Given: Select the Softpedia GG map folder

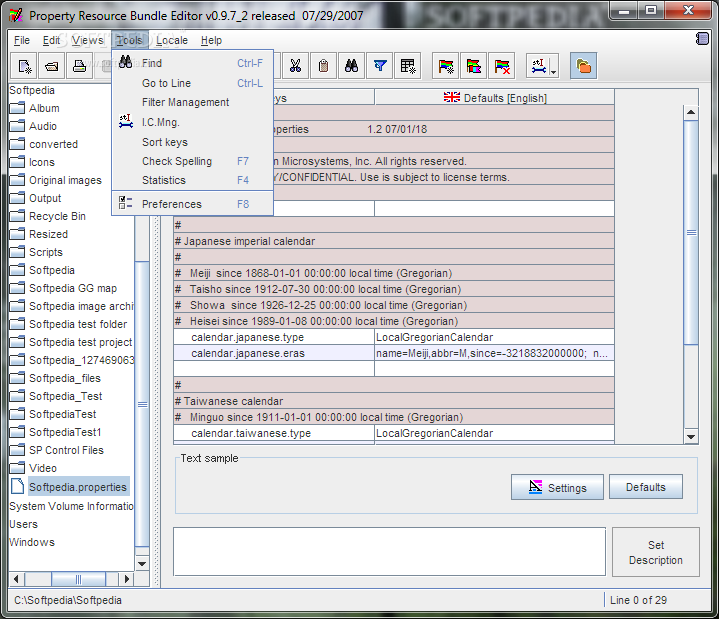Looking at the screenshot, I should click(x=73, y=288).
